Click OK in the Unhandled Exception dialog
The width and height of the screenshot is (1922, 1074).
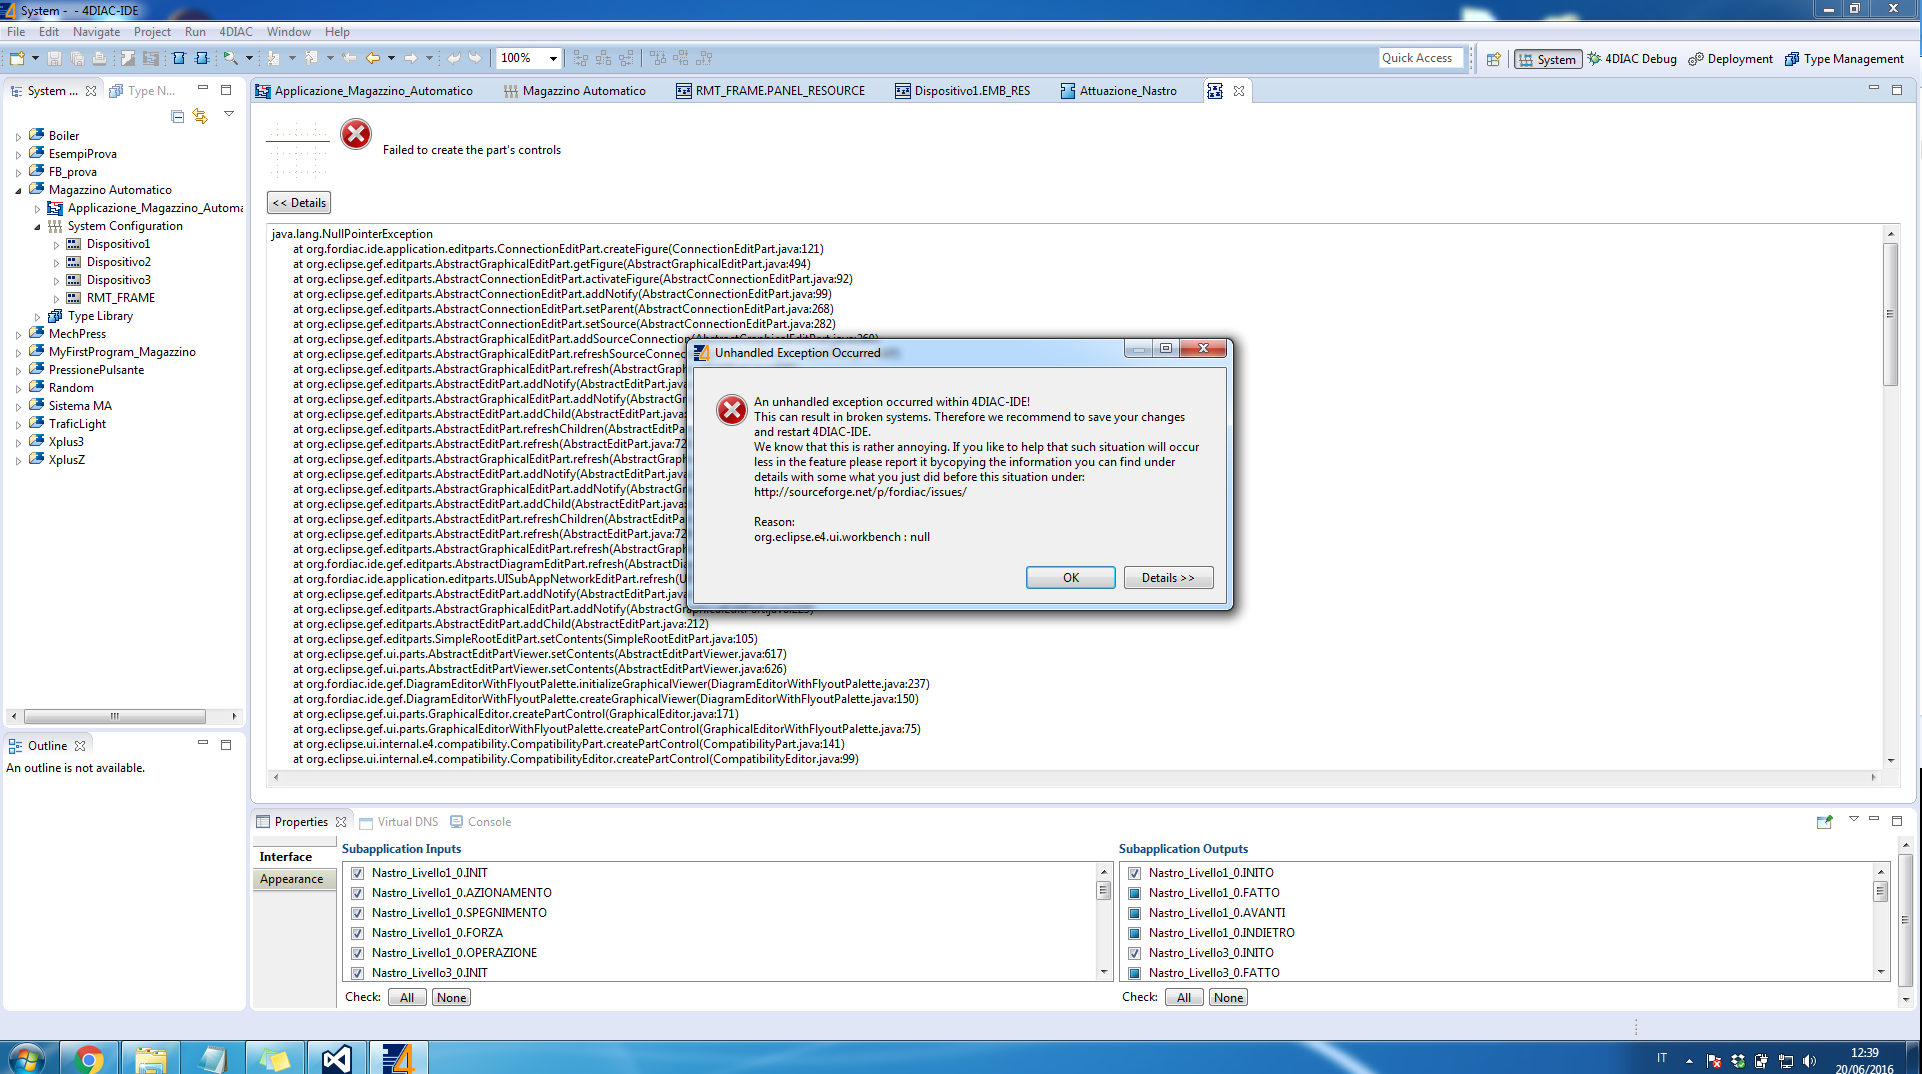coord(1070,578)
